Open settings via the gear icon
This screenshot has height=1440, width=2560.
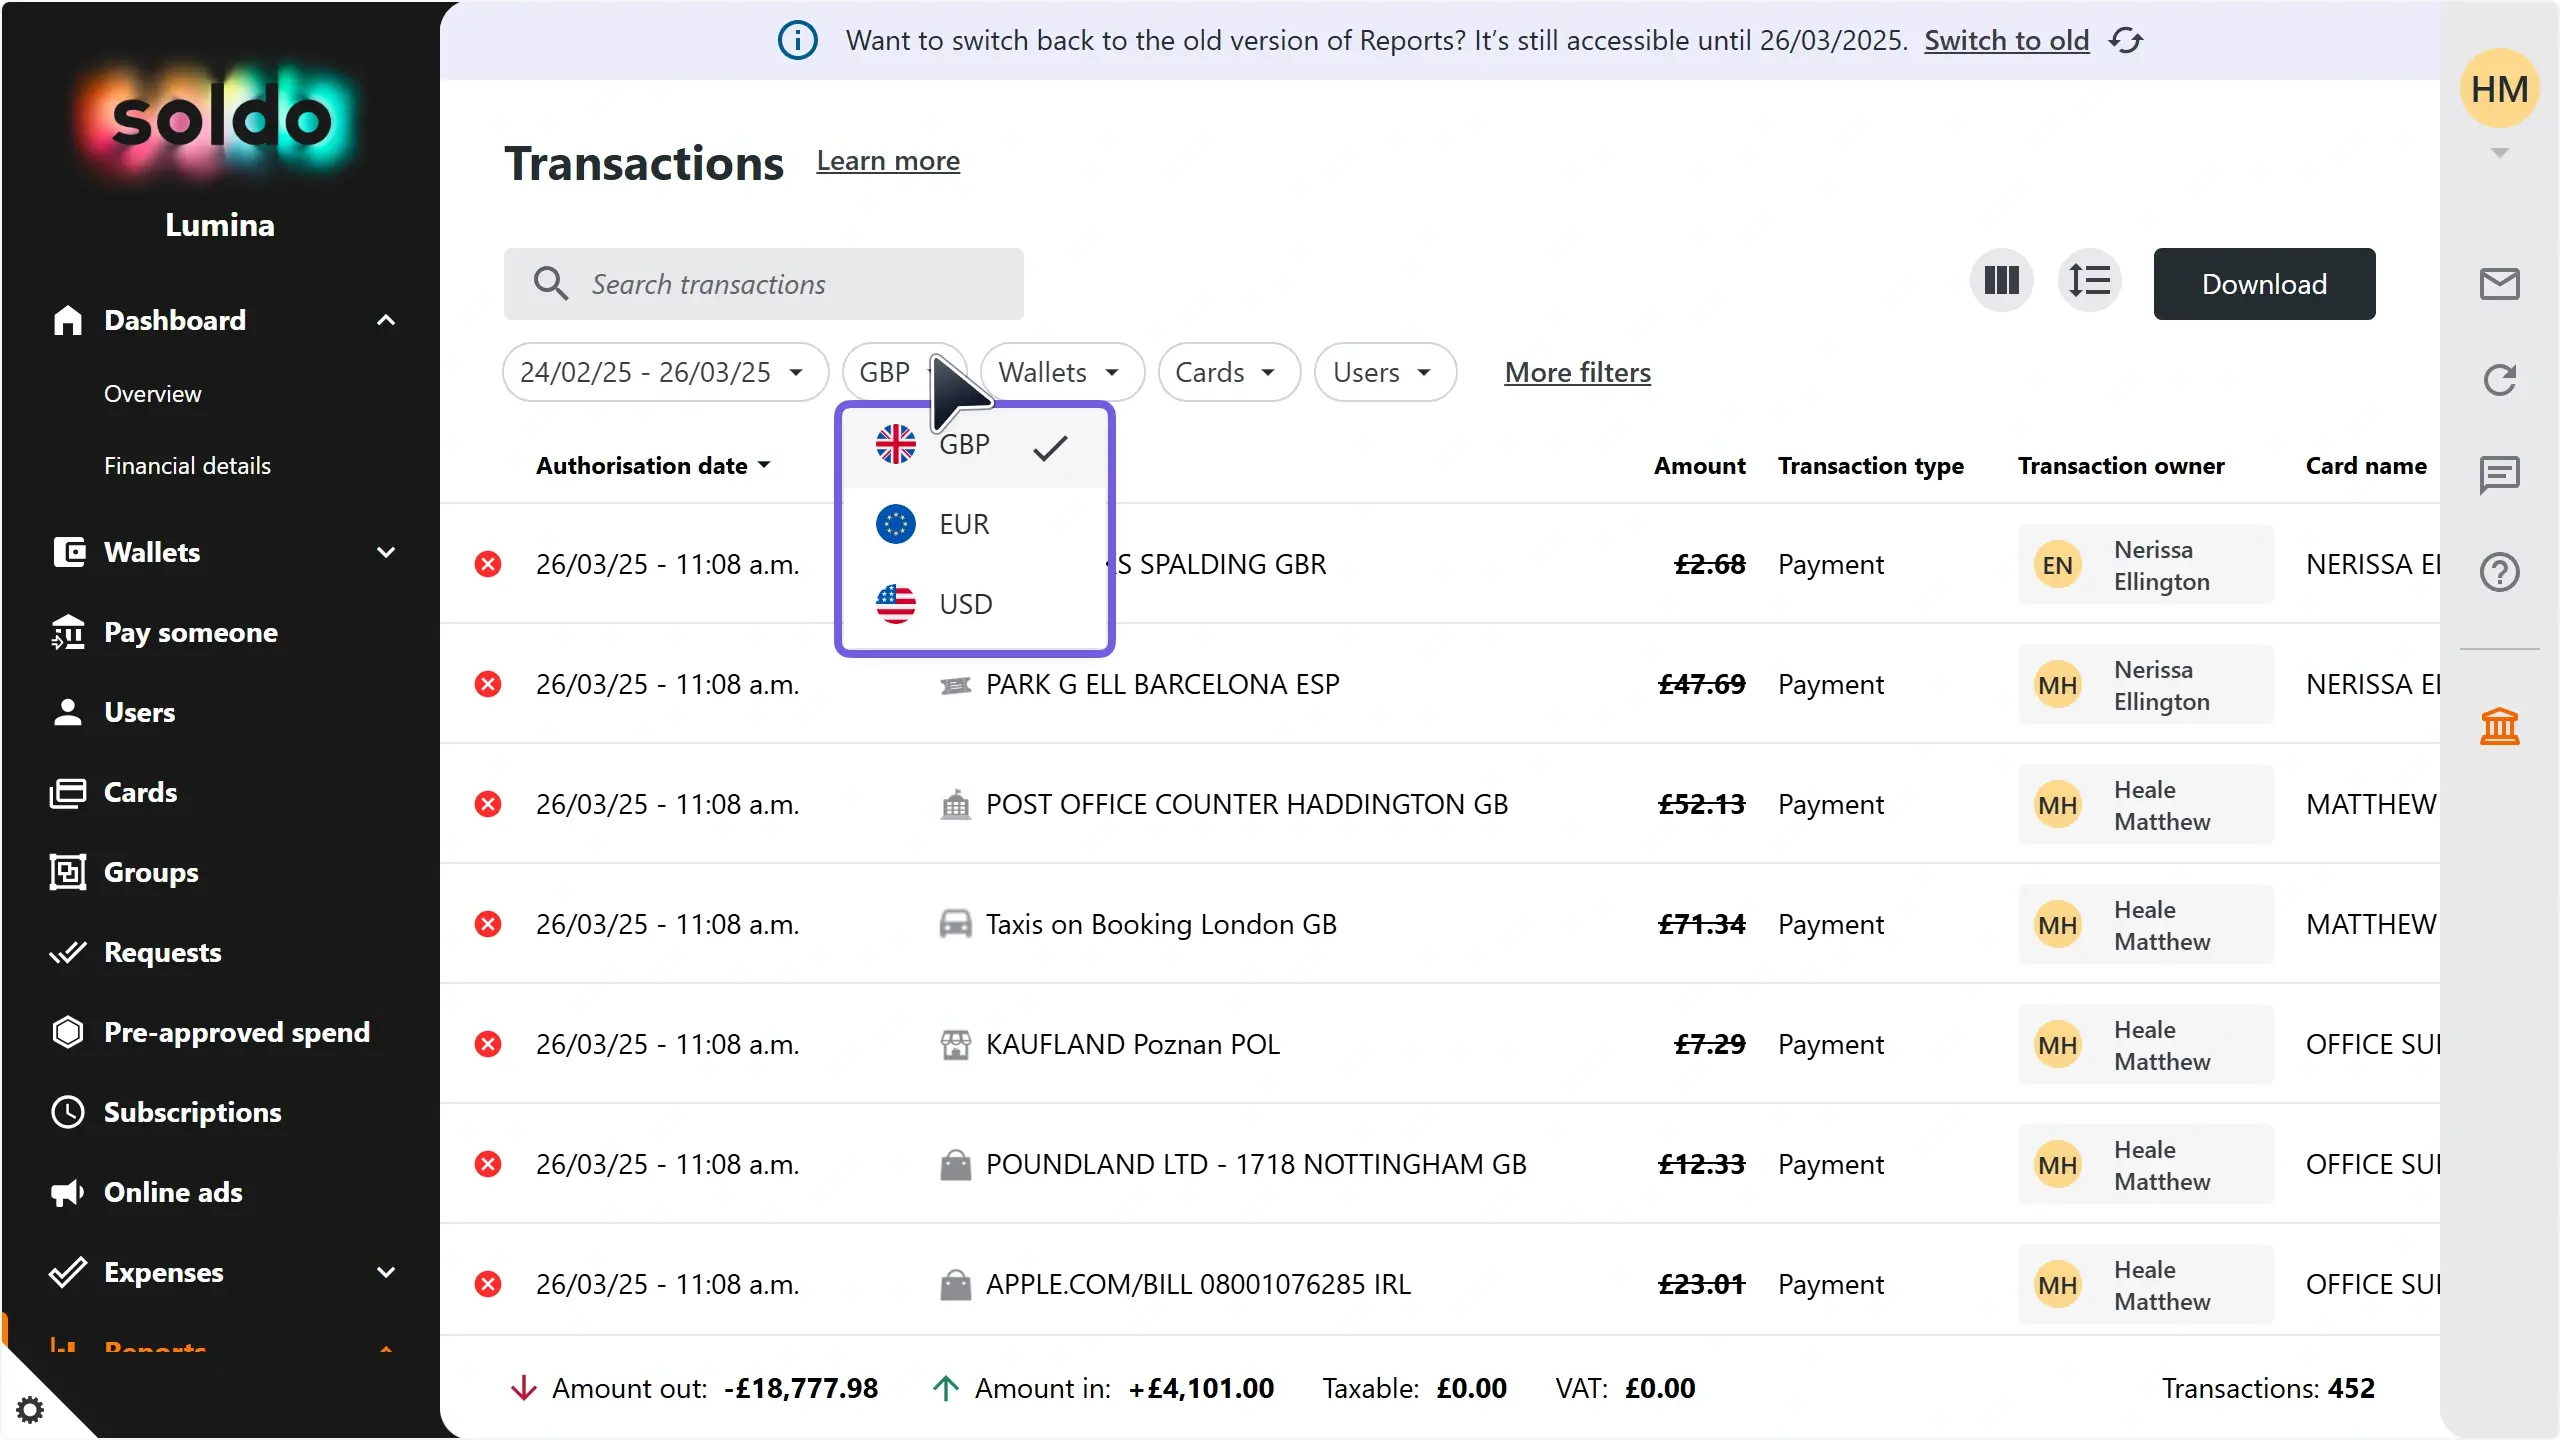(31, 1409)
